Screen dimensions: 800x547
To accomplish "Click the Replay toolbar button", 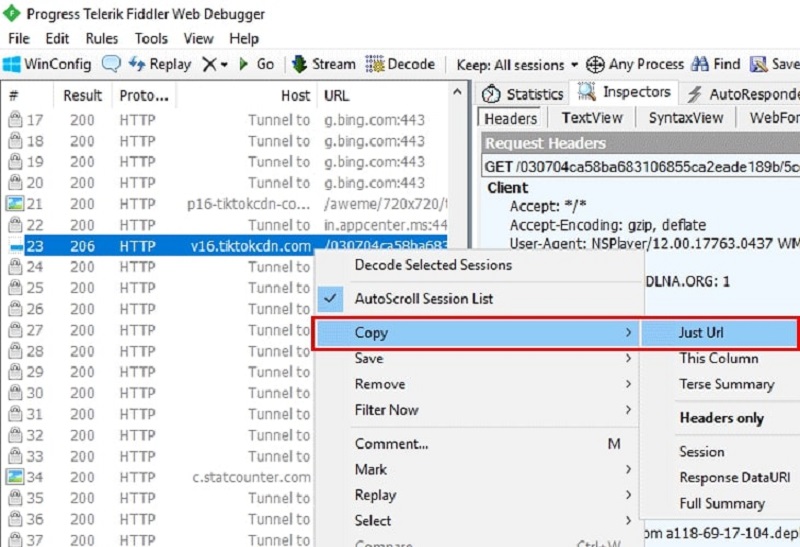I will (159, 64).
